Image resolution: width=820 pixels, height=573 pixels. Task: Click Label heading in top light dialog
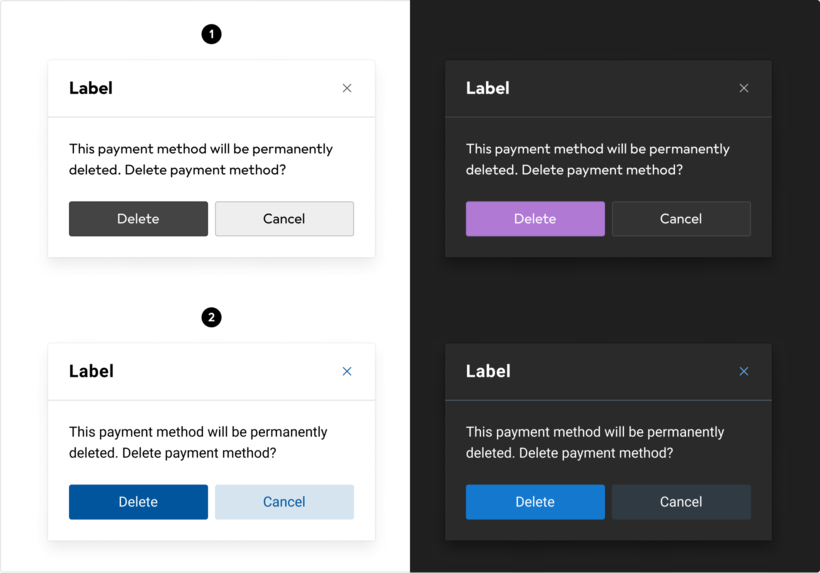[91, 88]
